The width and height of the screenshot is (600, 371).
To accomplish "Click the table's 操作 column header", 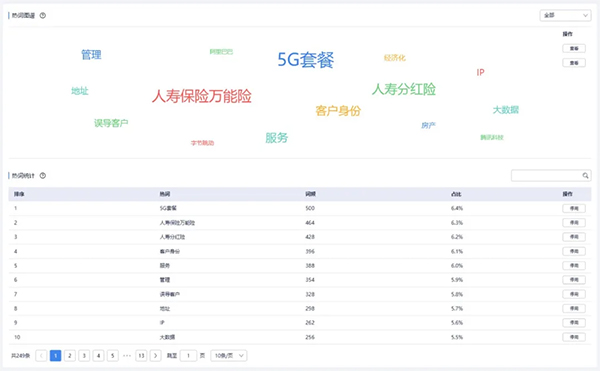I will pyautogui.click(x=567, y=194).
